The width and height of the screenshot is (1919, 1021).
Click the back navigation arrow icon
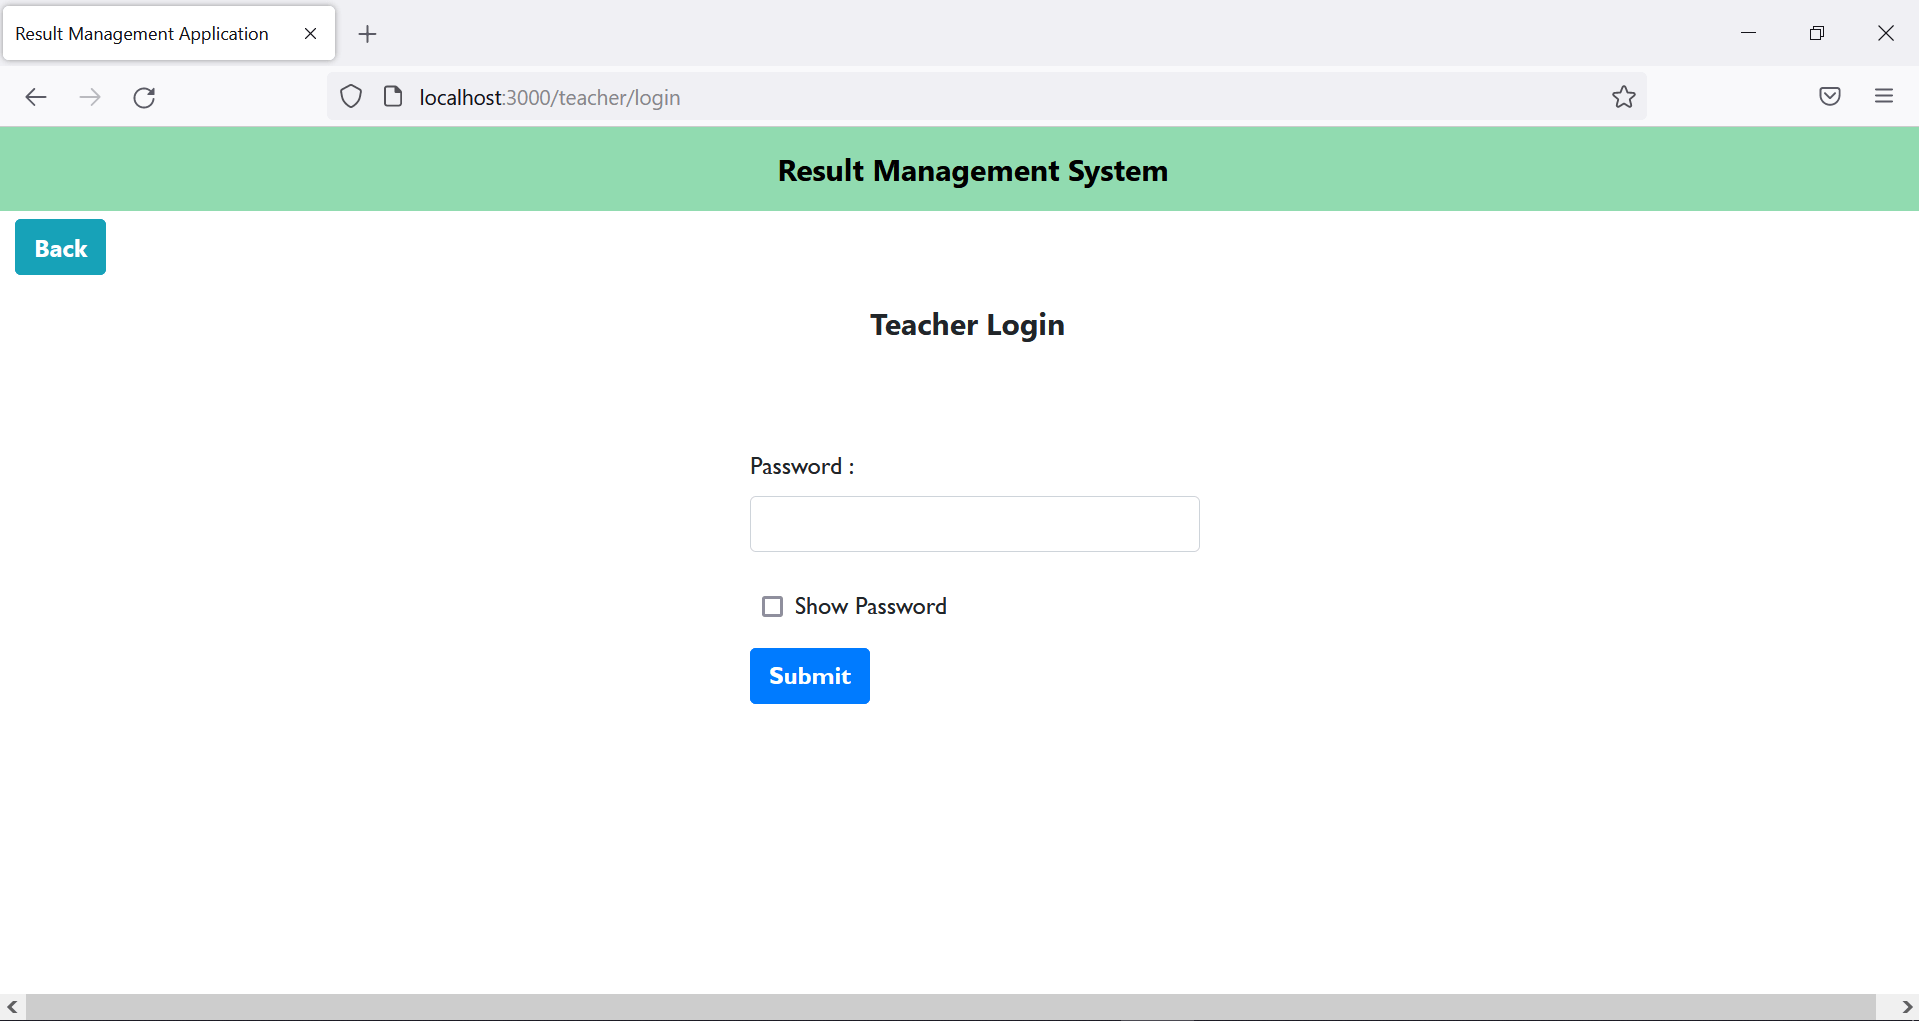(x=36, y=97)
